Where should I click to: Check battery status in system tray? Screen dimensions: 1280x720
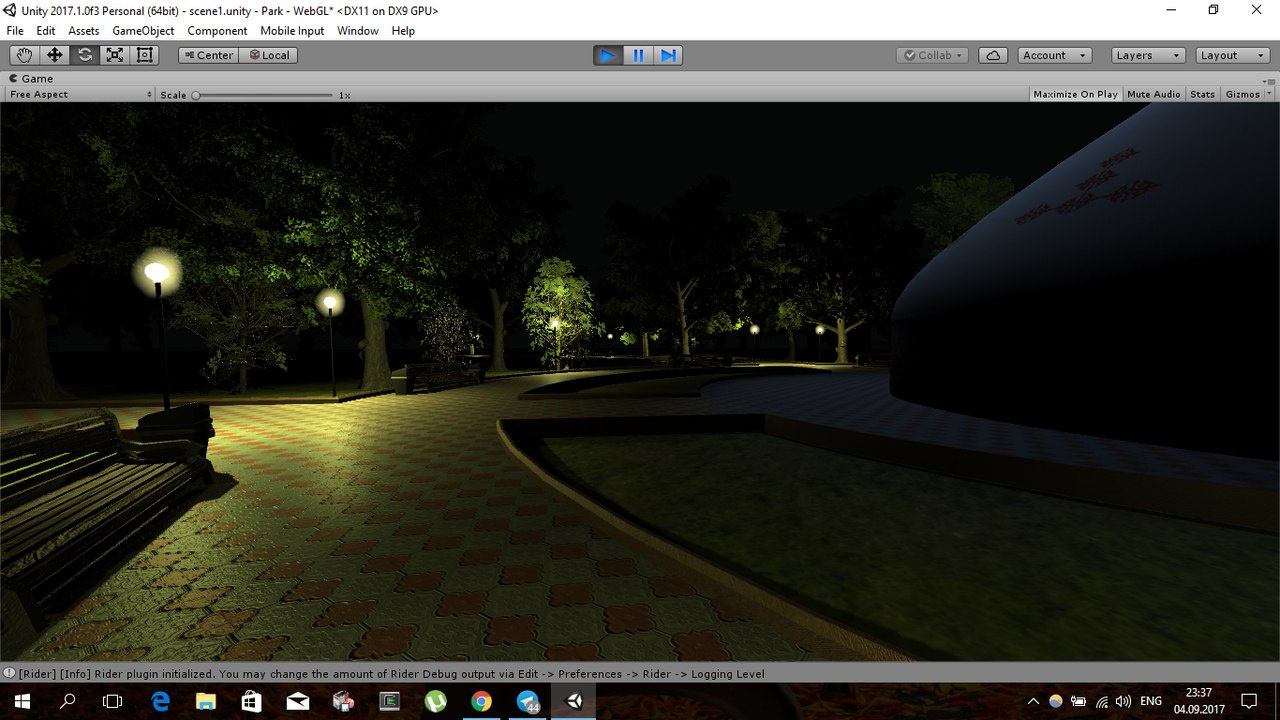pos(1078,701)
